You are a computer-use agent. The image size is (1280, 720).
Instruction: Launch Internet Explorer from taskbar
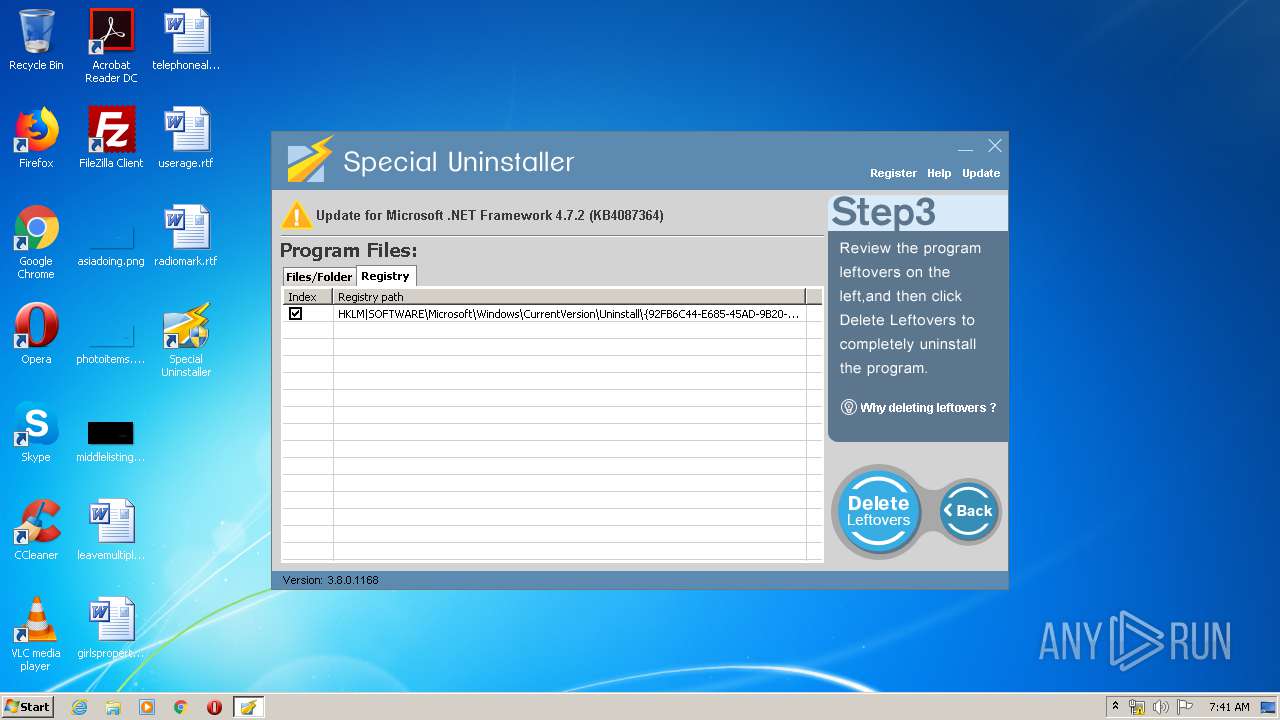click(79, 707)
